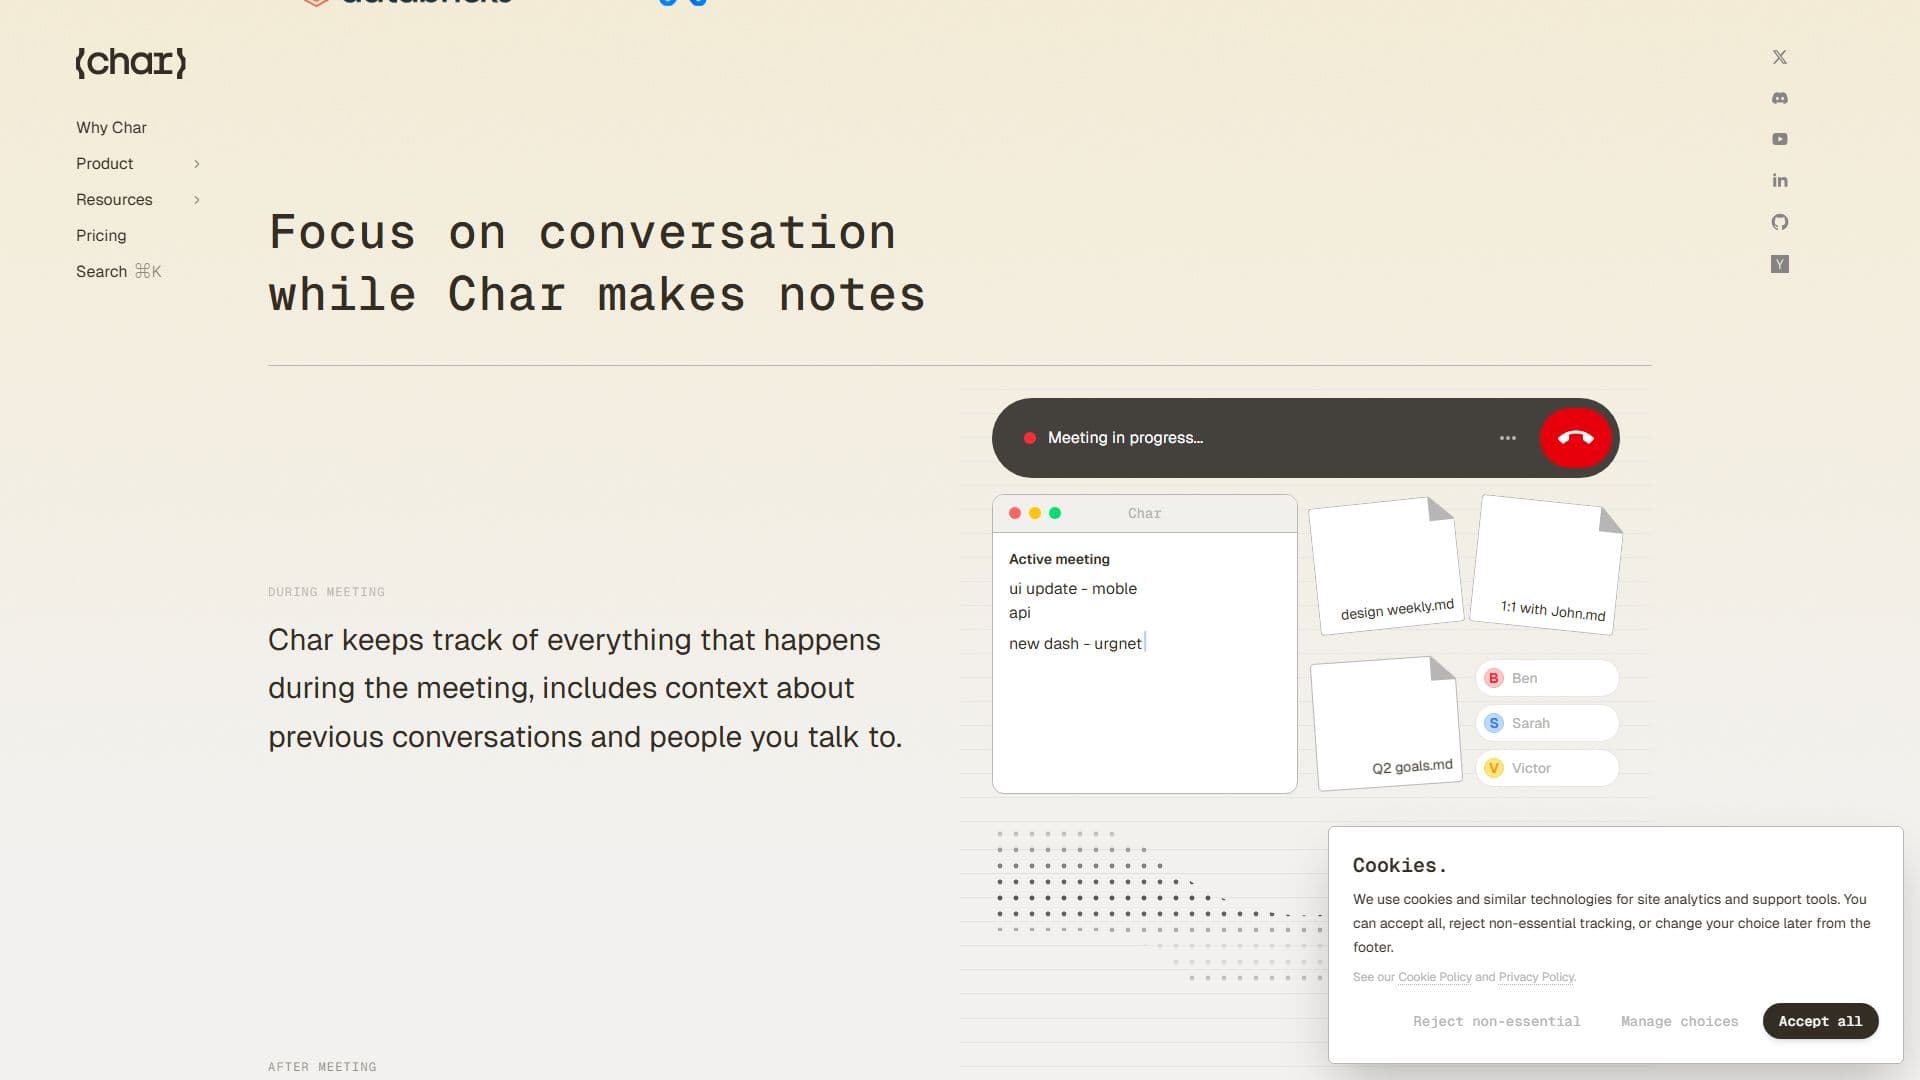Image resolution: width=1920 pixels, height=1080 pixels.
Task: Open the Privacy Policy link
Action: pos(1536,977)
